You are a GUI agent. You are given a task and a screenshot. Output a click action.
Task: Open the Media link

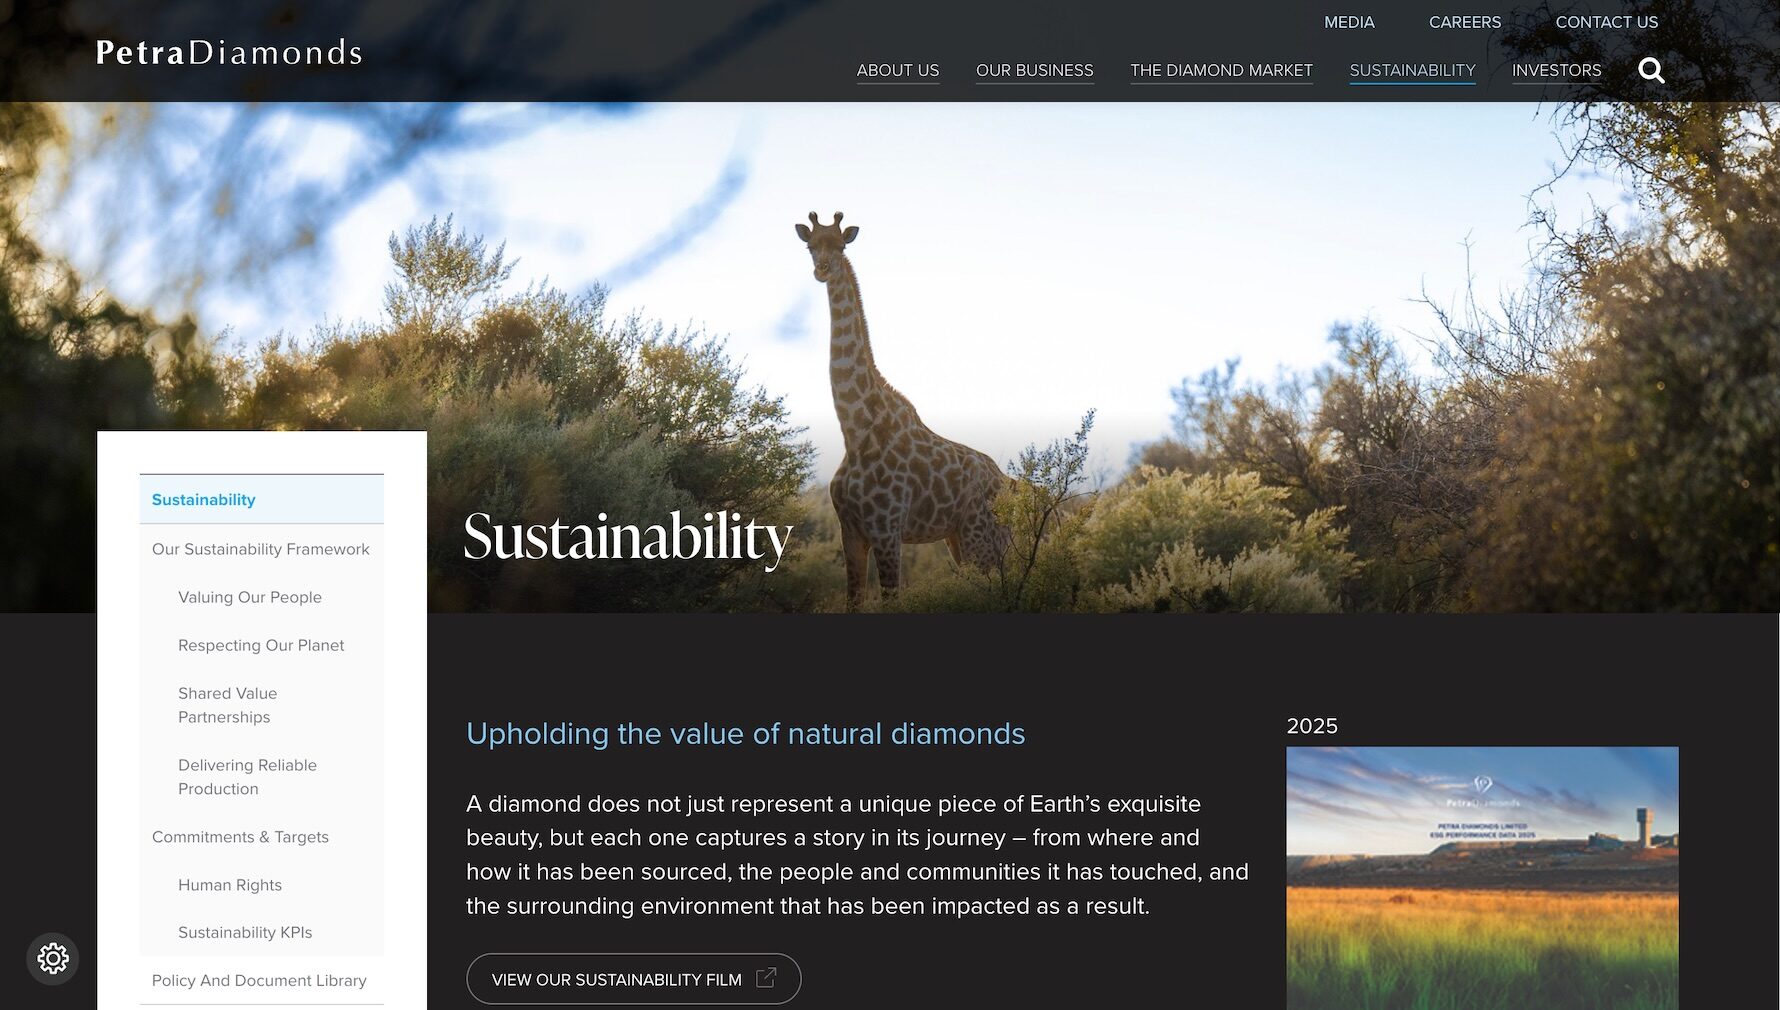tap(1349, 22)
